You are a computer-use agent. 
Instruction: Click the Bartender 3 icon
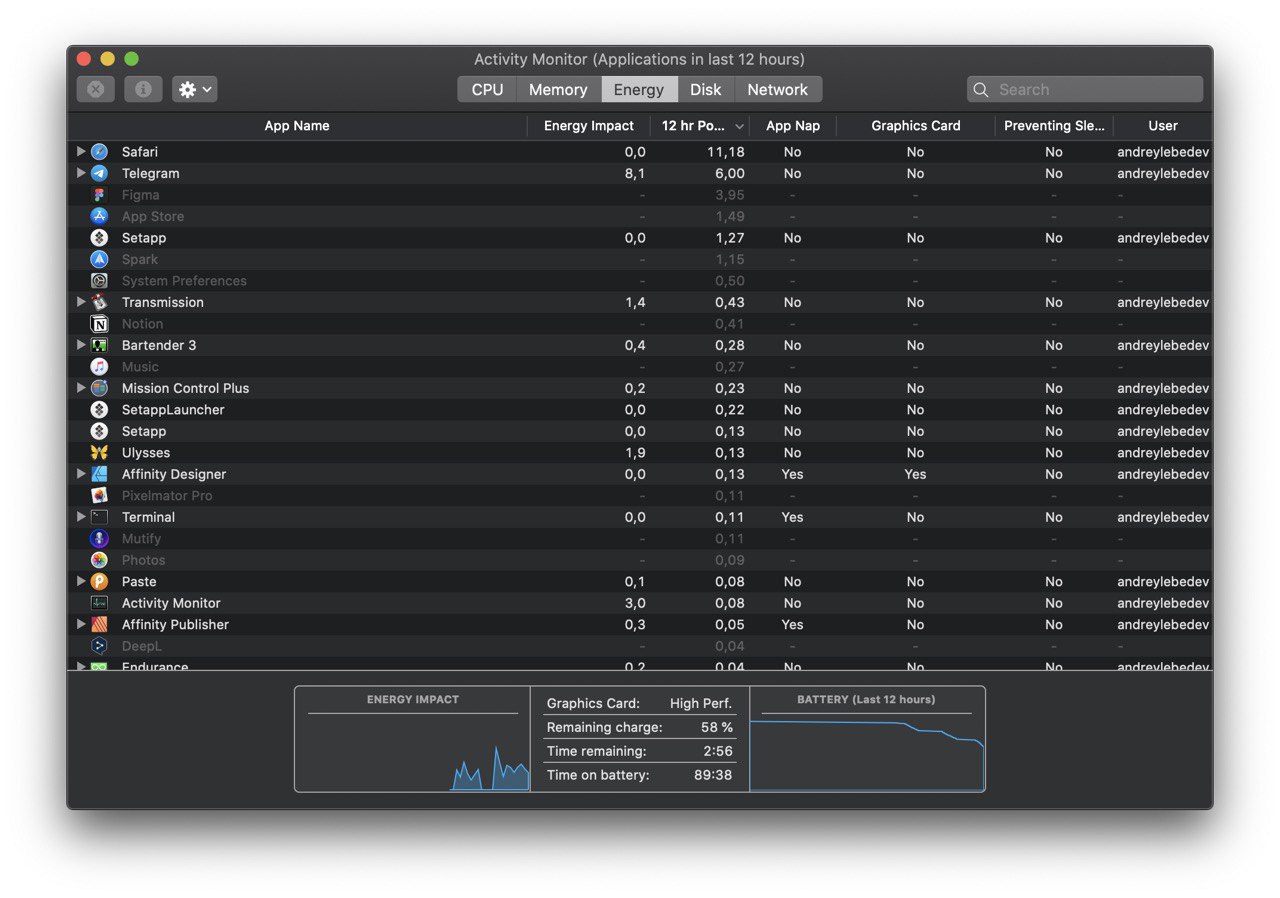coord(99,345)
